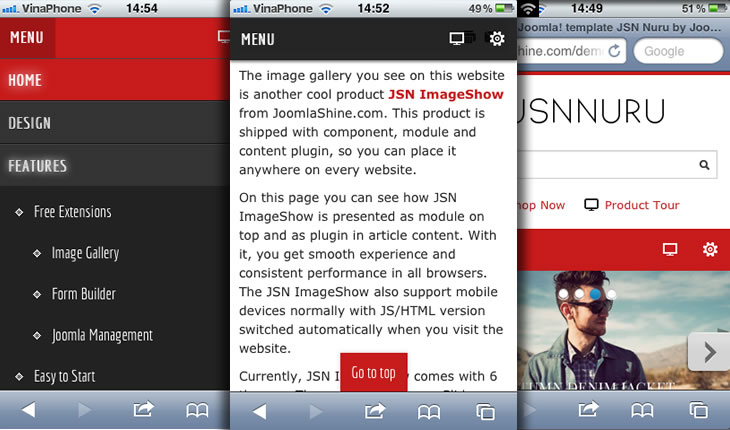Open the Shop Now link
The width and height of the screenshot is (730, 430).
[x=541, y=205]
